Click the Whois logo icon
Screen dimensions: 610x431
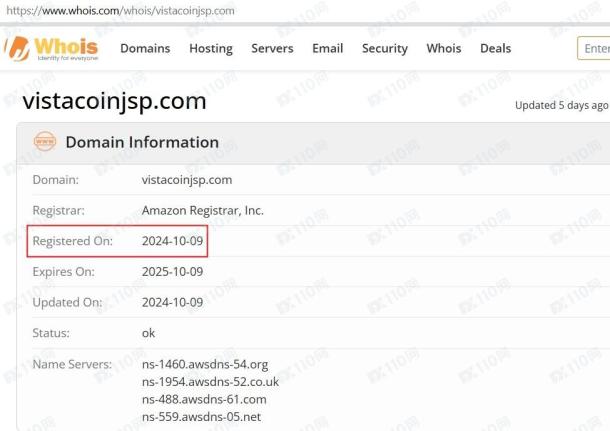click(51, 49)
